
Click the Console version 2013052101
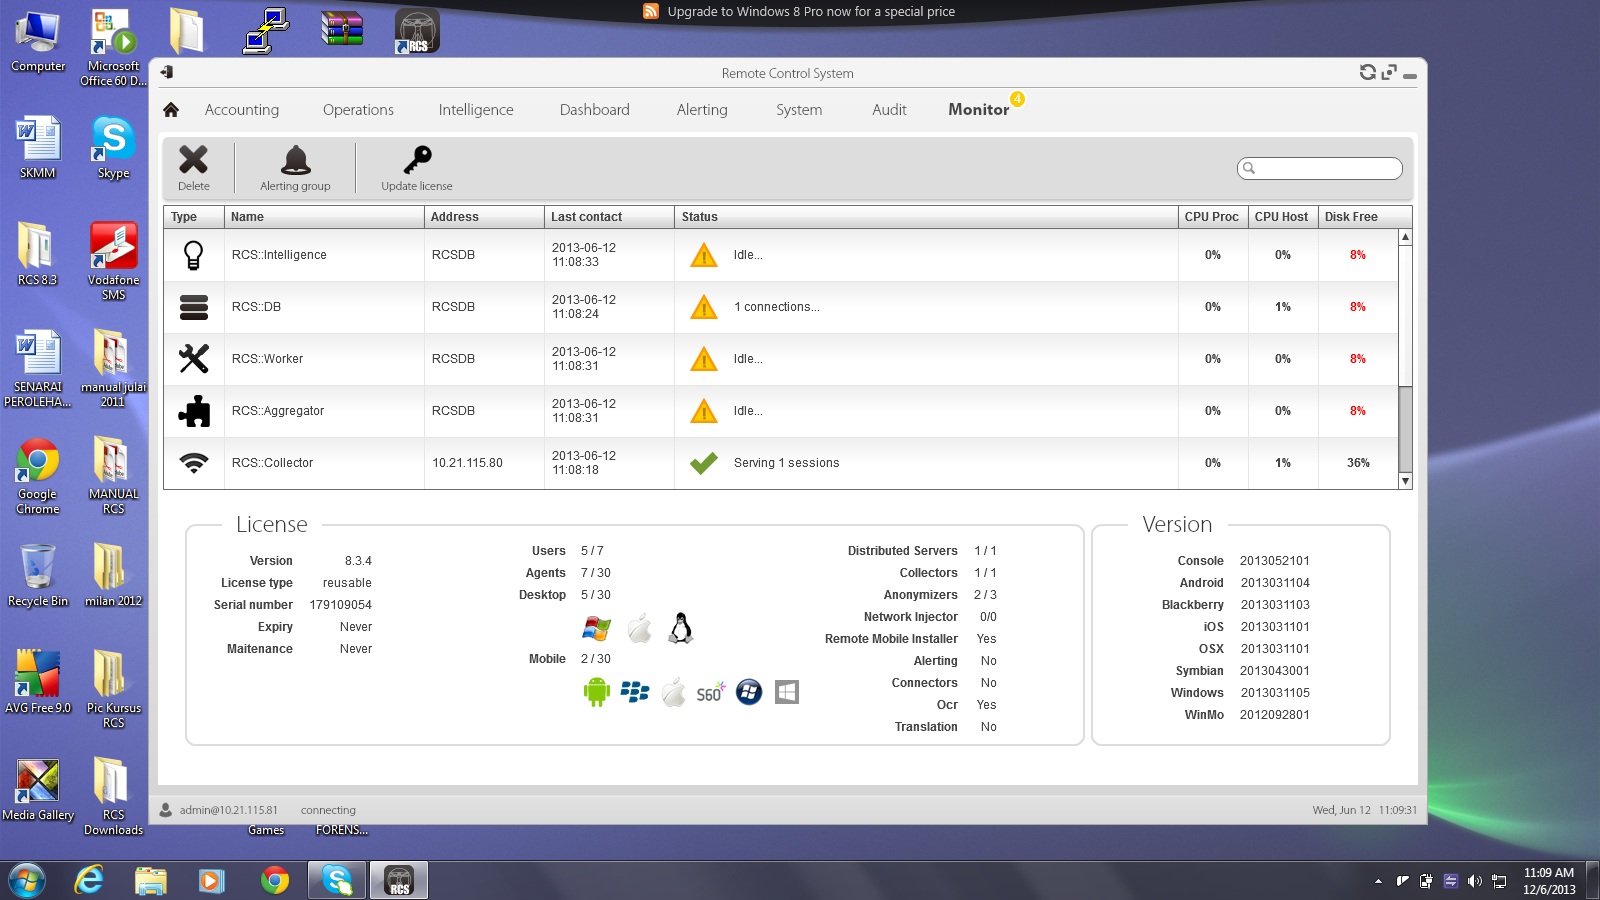pos(1274,561)
